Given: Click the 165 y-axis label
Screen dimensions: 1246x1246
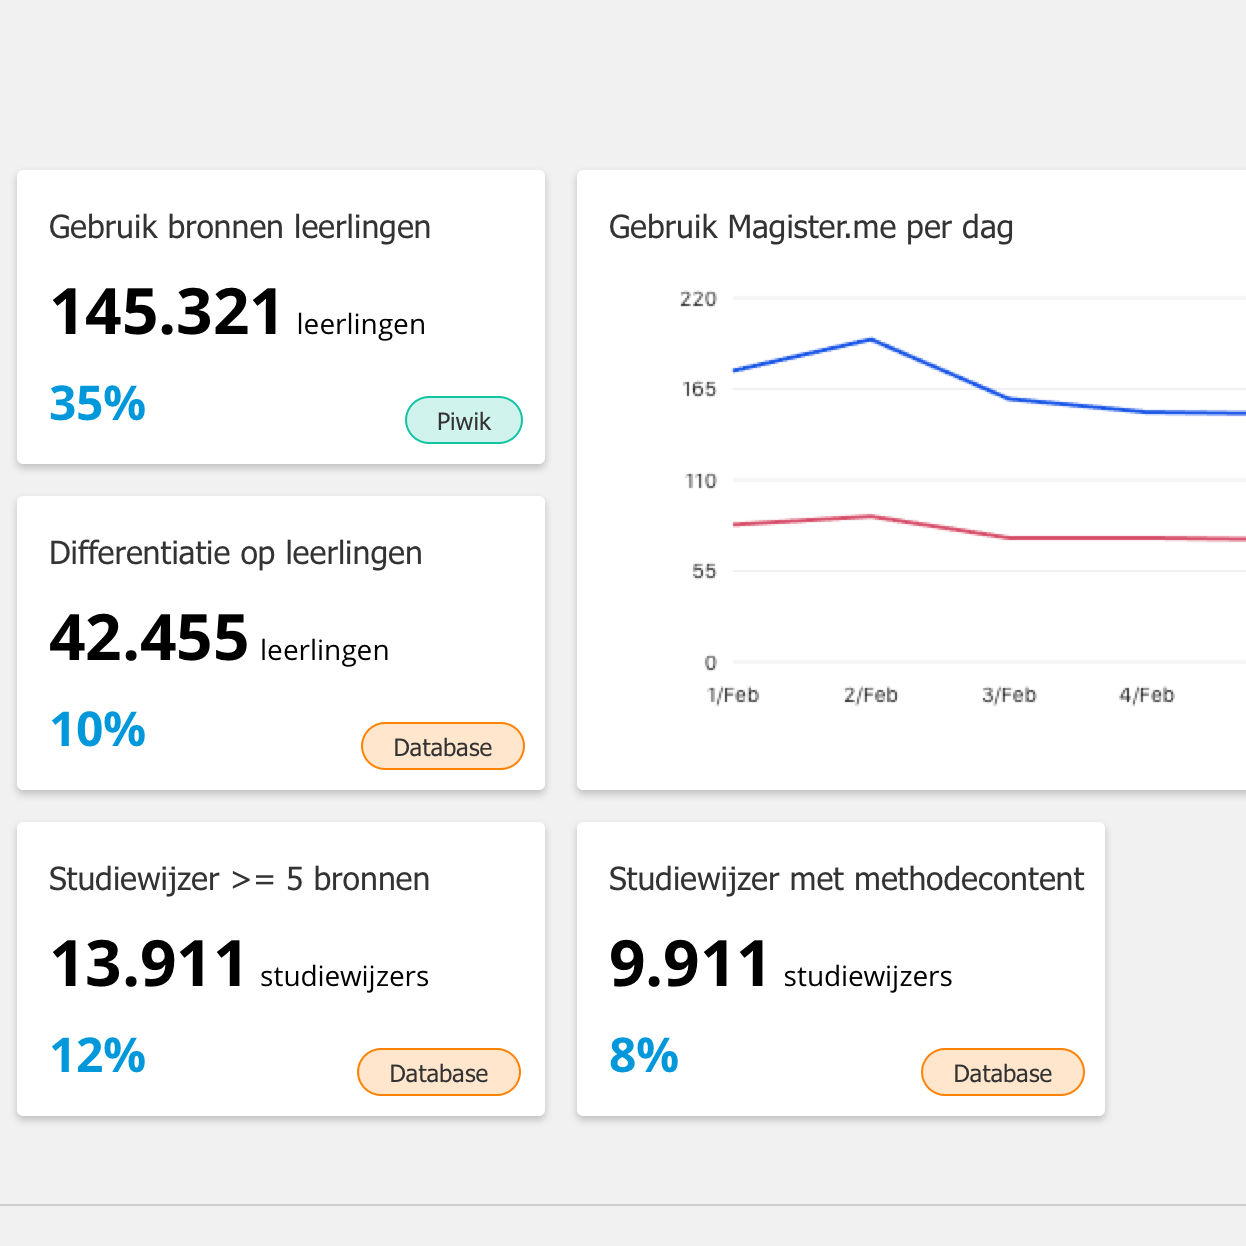Looking at the screenshot, I should pyautogui.click(x=700, y=389).
